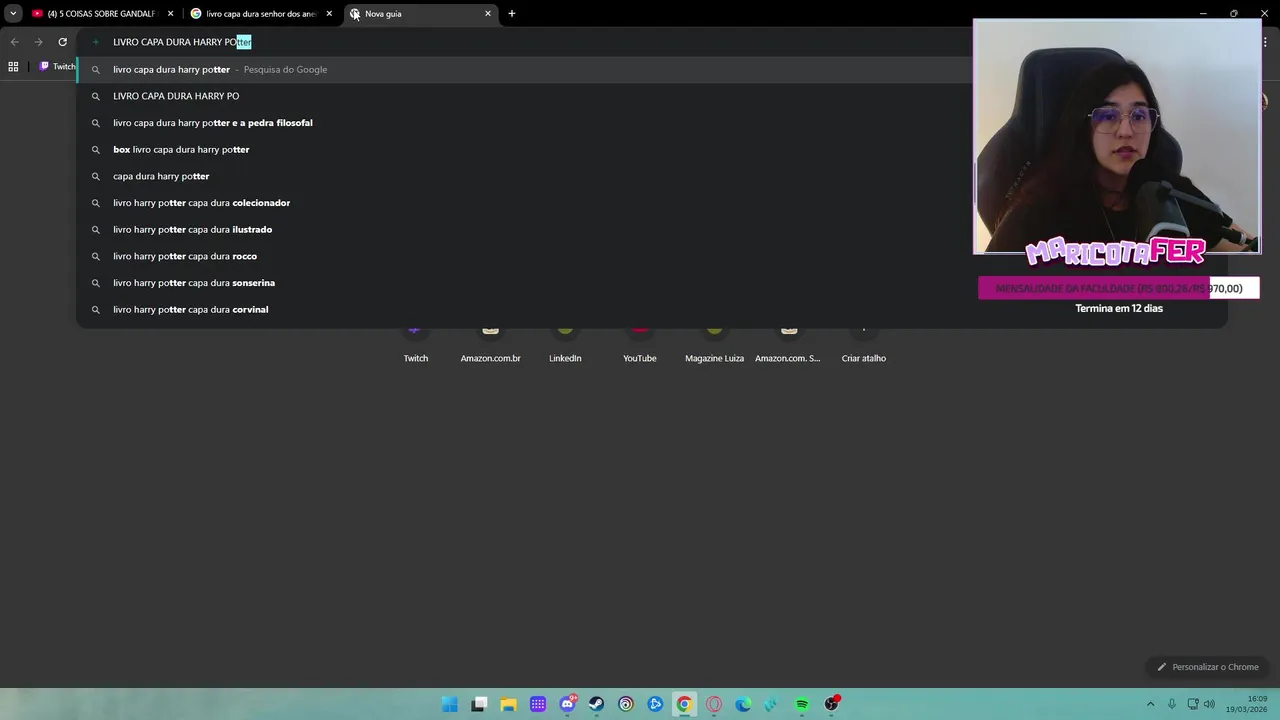Select suggestion ending in 'ilustrado'
The width and height of the screenshot is (1280, 720).
pos(524,230)
